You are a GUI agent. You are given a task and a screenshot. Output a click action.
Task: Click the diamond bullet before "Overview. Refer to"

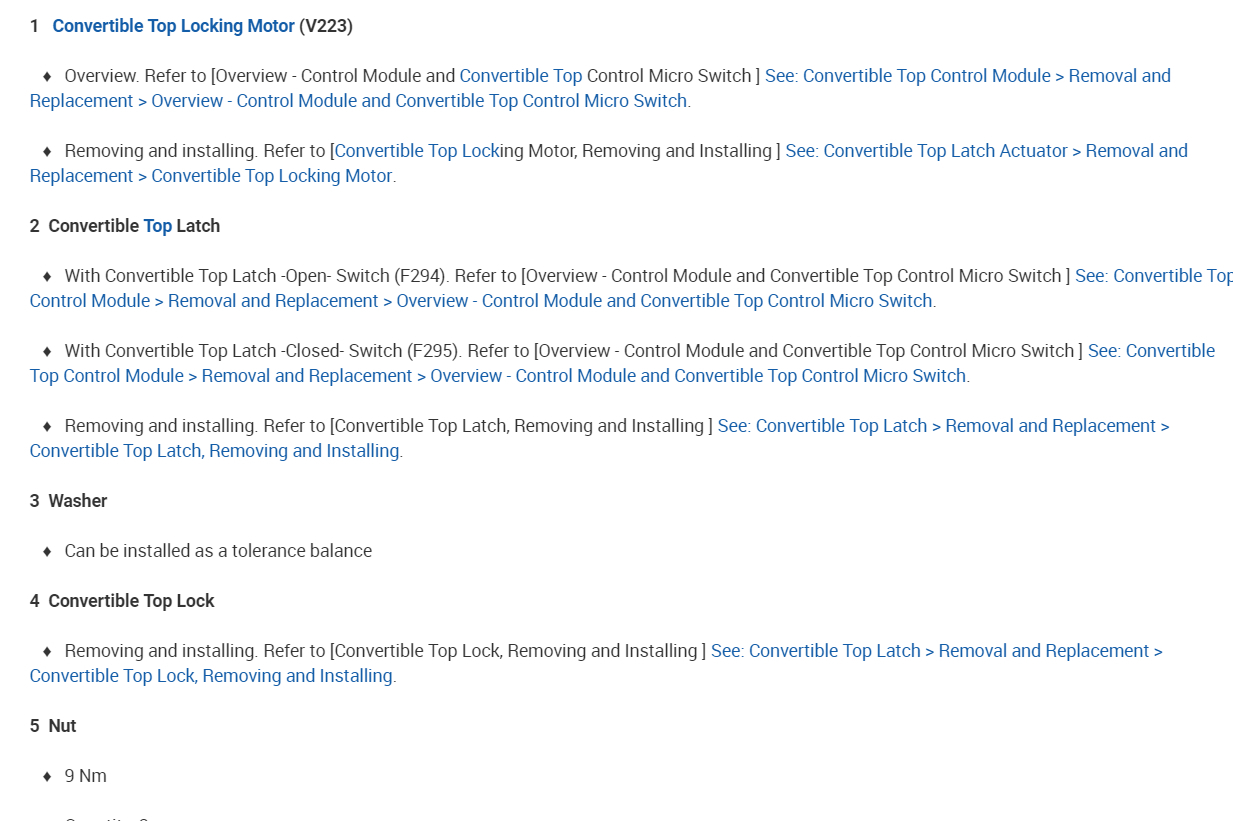pyautogui.click(x=46, y=76)
